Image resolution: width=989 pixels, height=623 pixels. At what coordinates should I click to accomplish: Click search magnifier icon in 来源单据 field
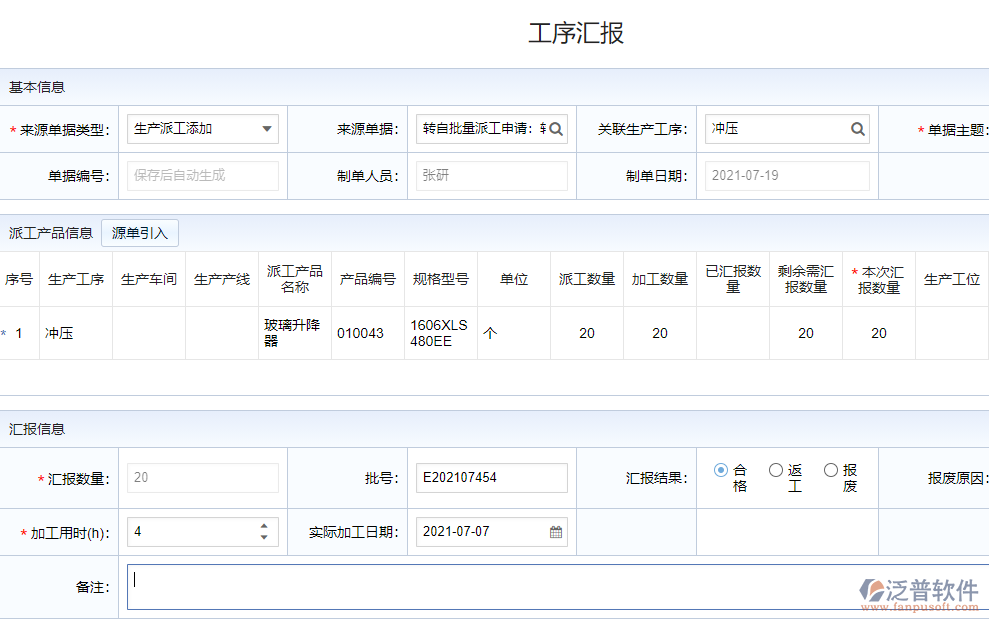557,128
